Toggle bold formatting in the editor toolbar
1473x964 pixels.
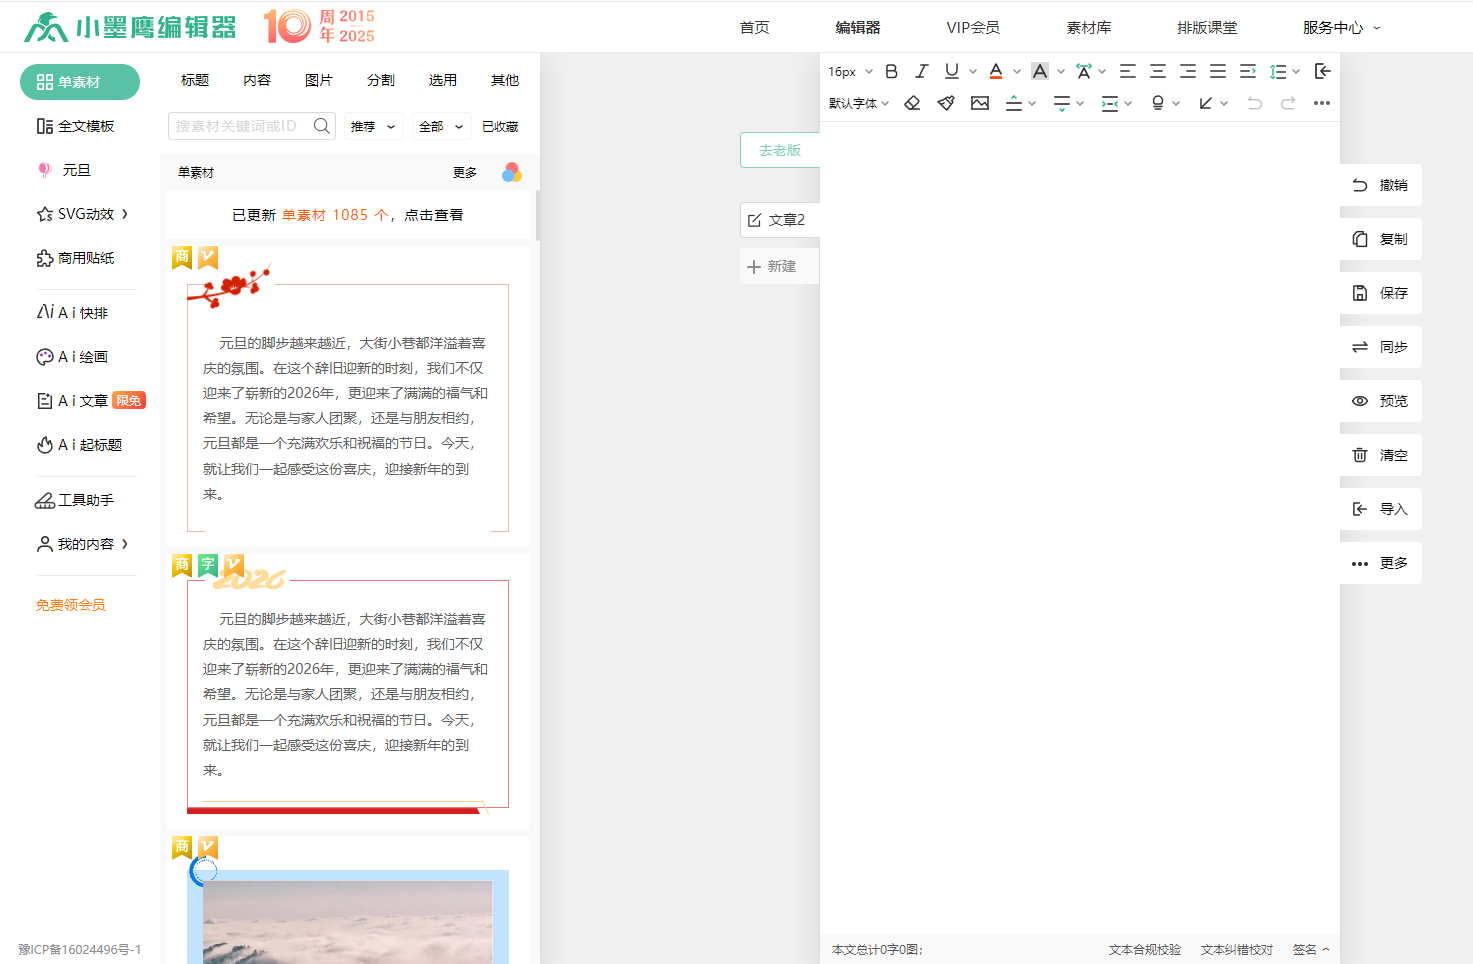click(x=891, y=71)
